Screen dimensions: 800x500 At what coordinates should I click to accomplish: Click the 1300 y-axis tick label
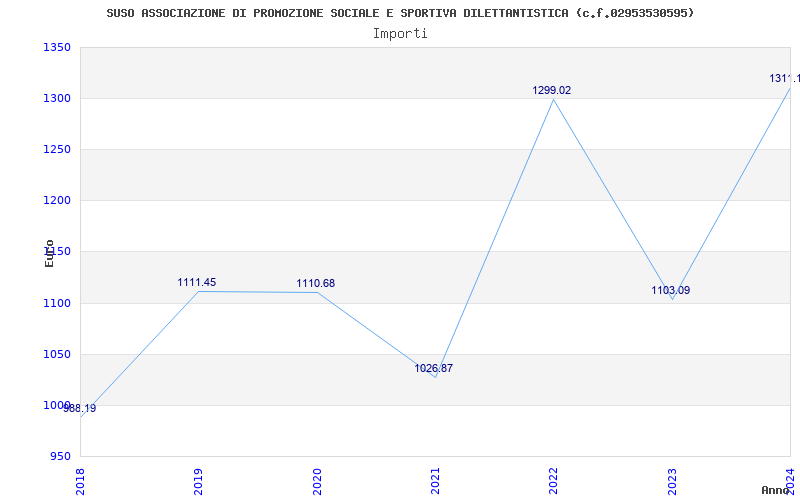tap(57, 98)
